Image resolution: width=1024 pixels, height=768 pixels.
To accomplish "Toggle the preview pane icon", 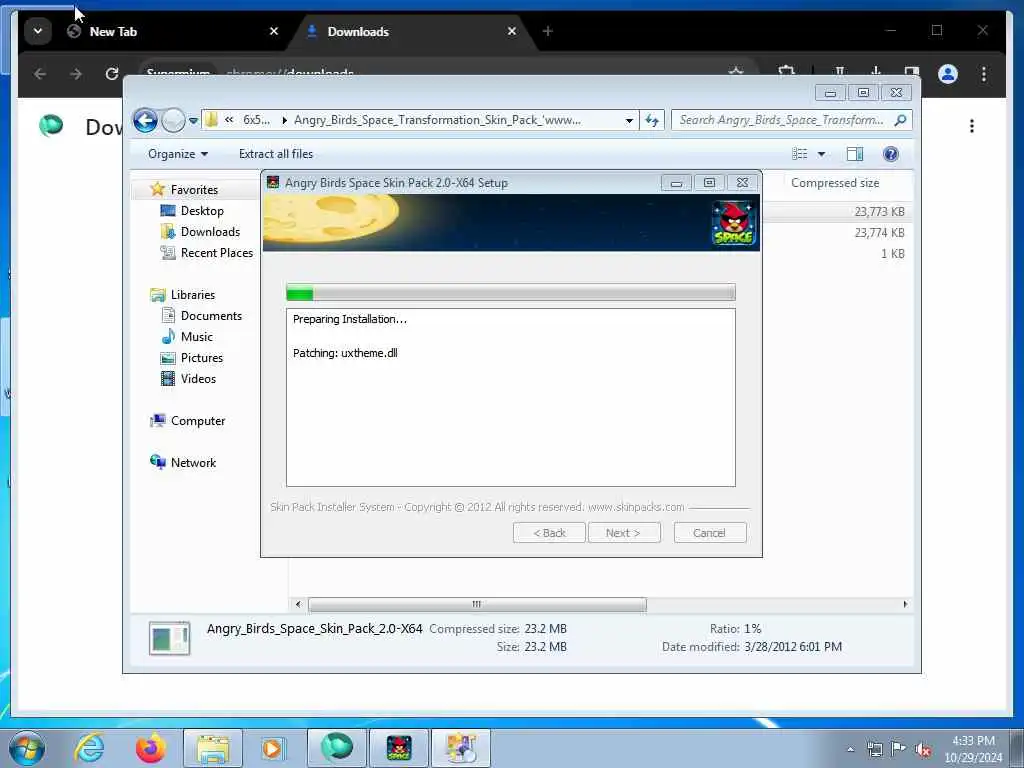I will (x=855, y=154).
